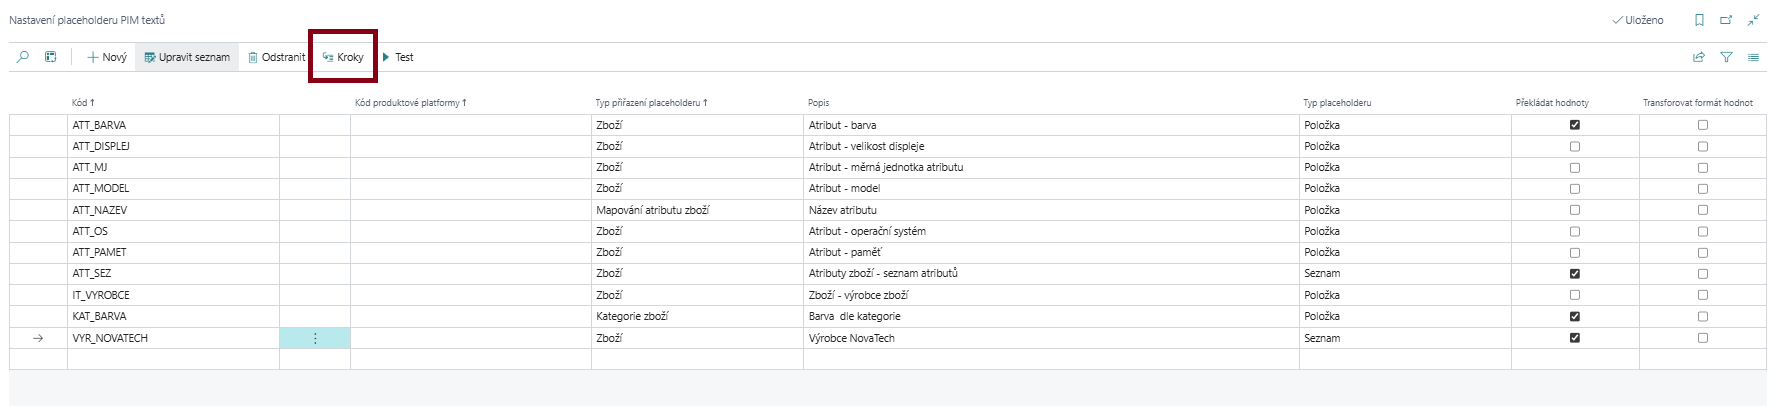Run the Test action
The width and height of the screenshot is (1775, 406).
pyautogui.click(x=398, y=57)
